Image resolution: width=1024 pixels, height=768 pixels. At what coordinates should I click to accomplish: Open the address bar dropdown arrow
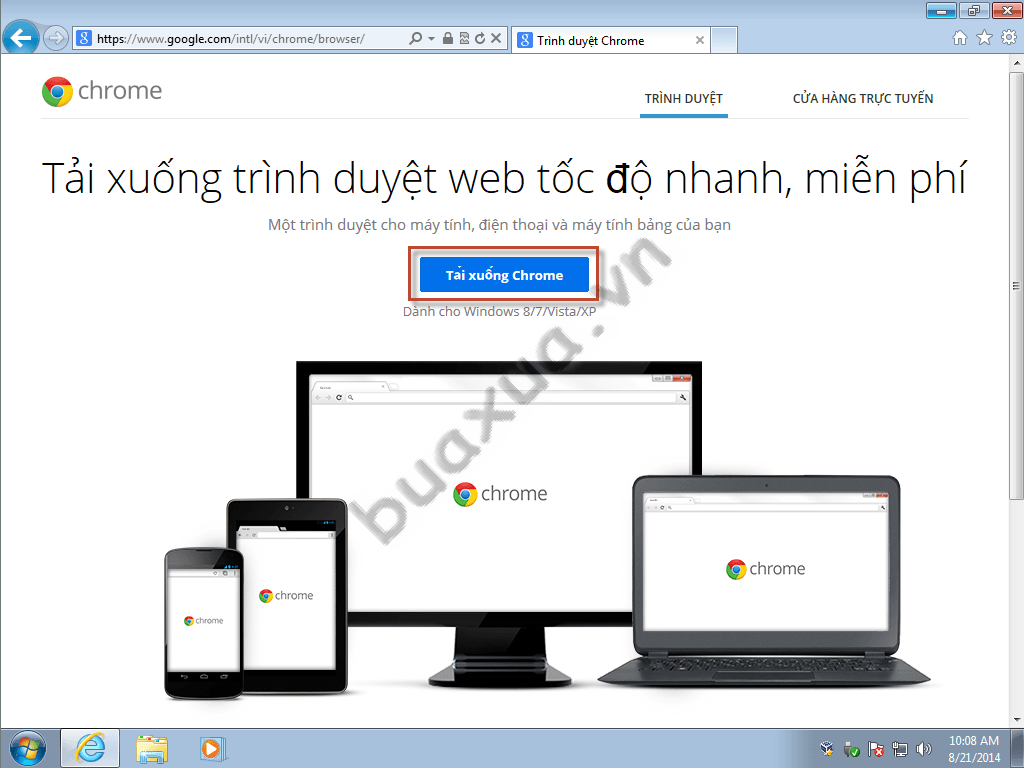[x=431, y=39]
